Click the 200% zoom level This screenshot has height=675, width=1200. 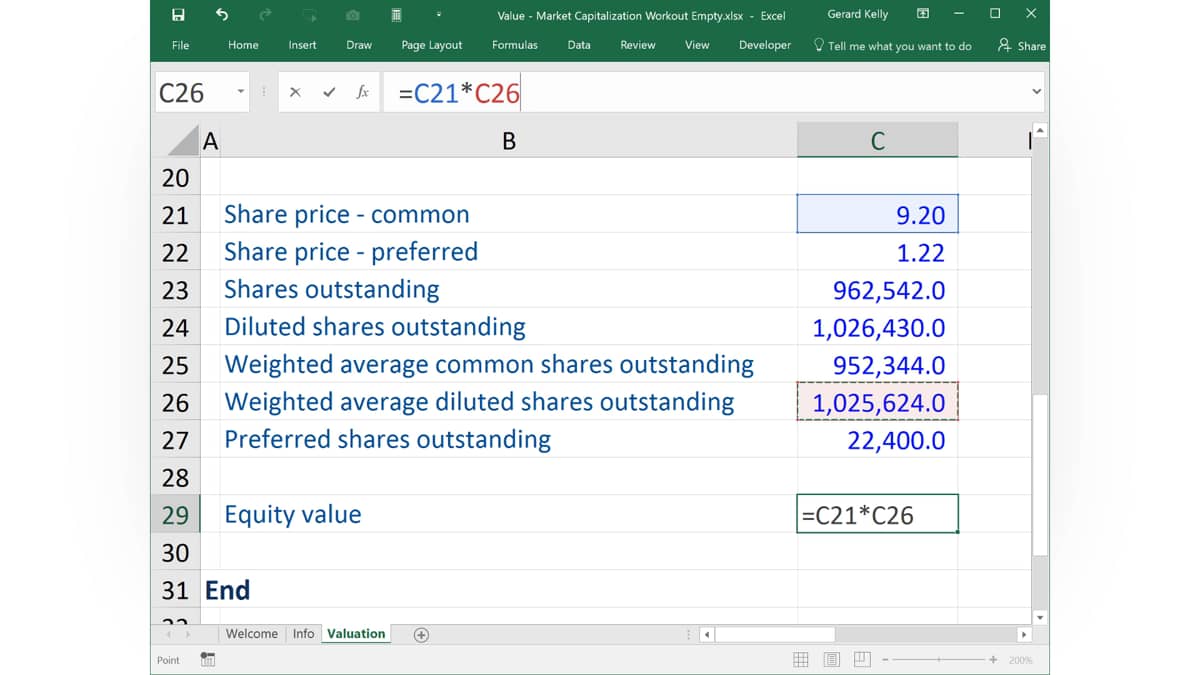[1020, 660]
